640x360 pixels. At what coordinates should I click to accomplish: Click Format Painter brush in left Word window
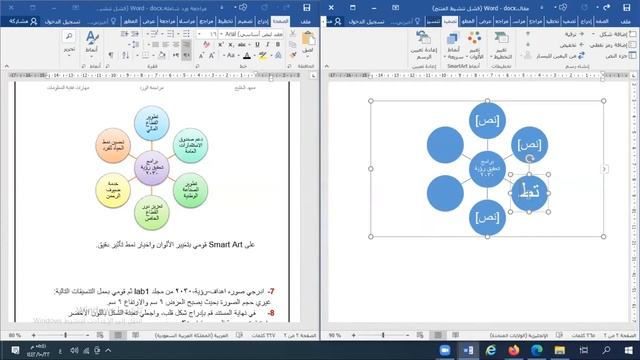tap(293, 55)
